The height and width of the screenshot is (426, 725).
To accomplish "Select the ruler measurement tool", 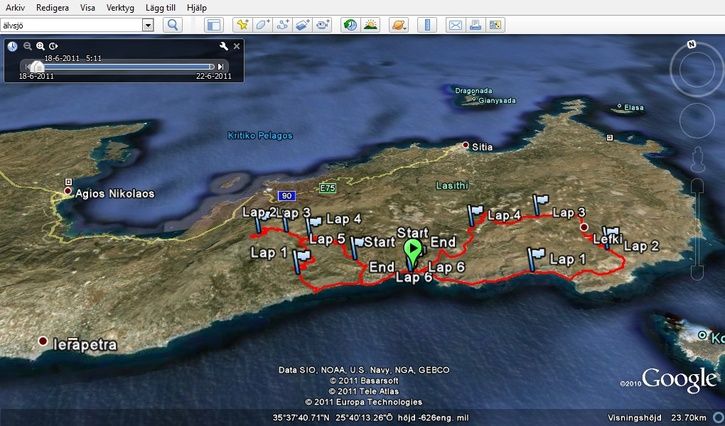I will (x=425, y=24).
